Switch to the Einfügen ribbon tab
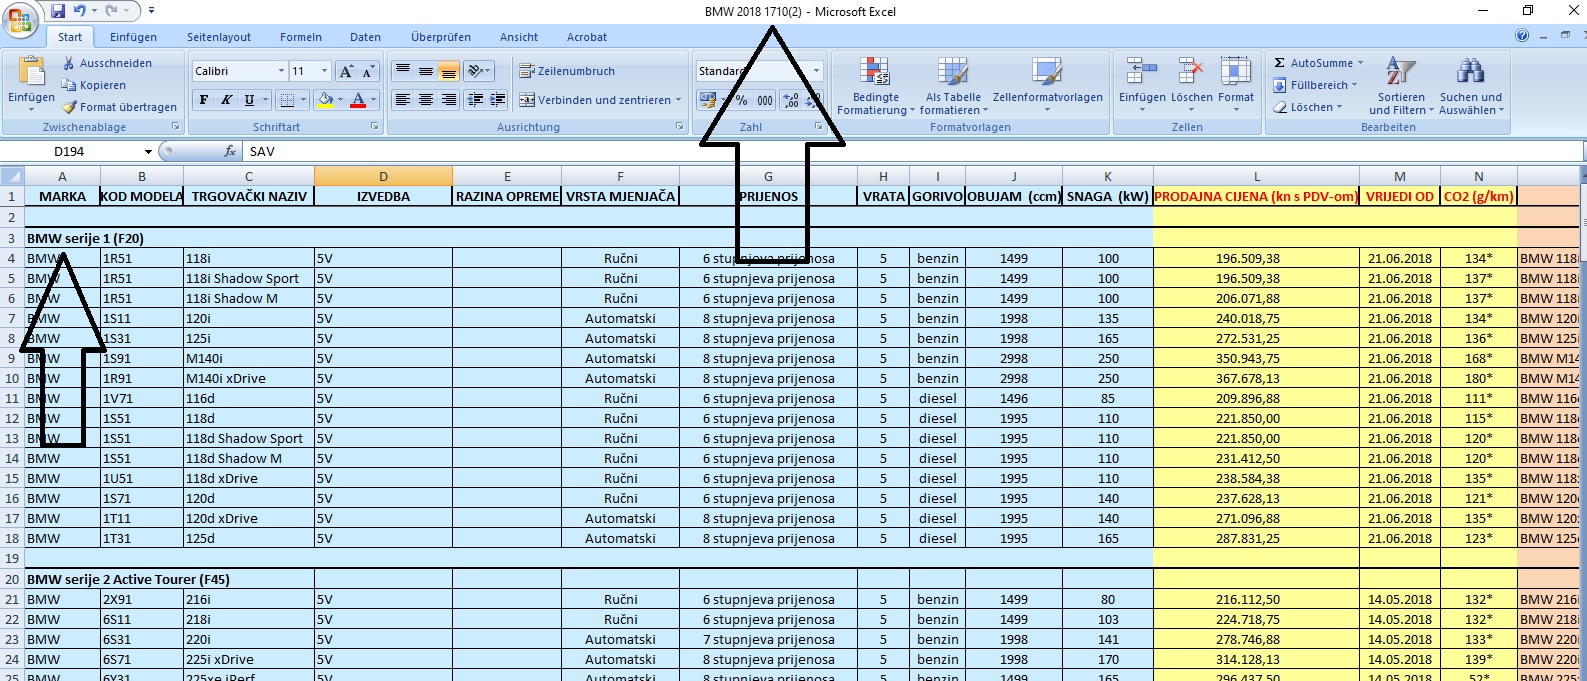This screenshot has height=681, width=1587. click(133, 37)
